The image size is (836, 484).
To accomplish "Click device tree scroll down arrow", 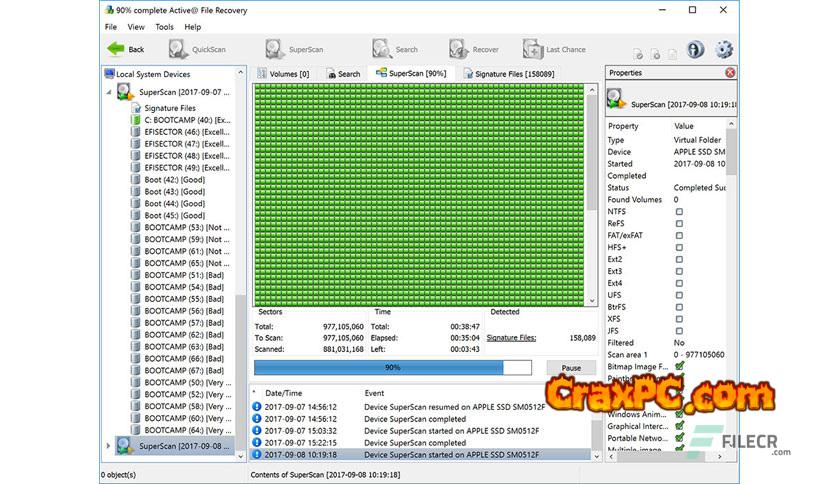I will [240, 457].
